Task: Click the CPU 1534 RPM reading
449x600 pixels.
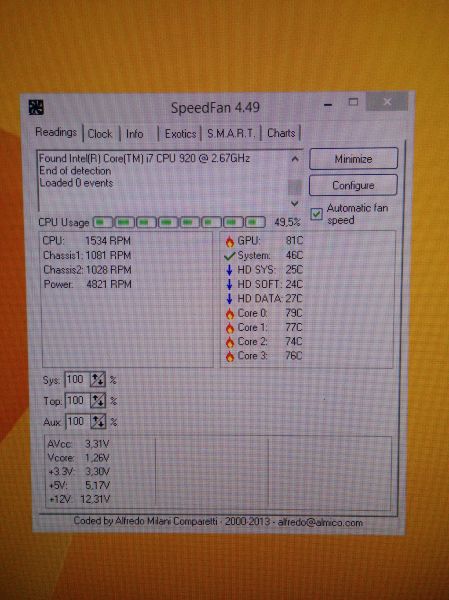Action: click(x=87, y=241)
